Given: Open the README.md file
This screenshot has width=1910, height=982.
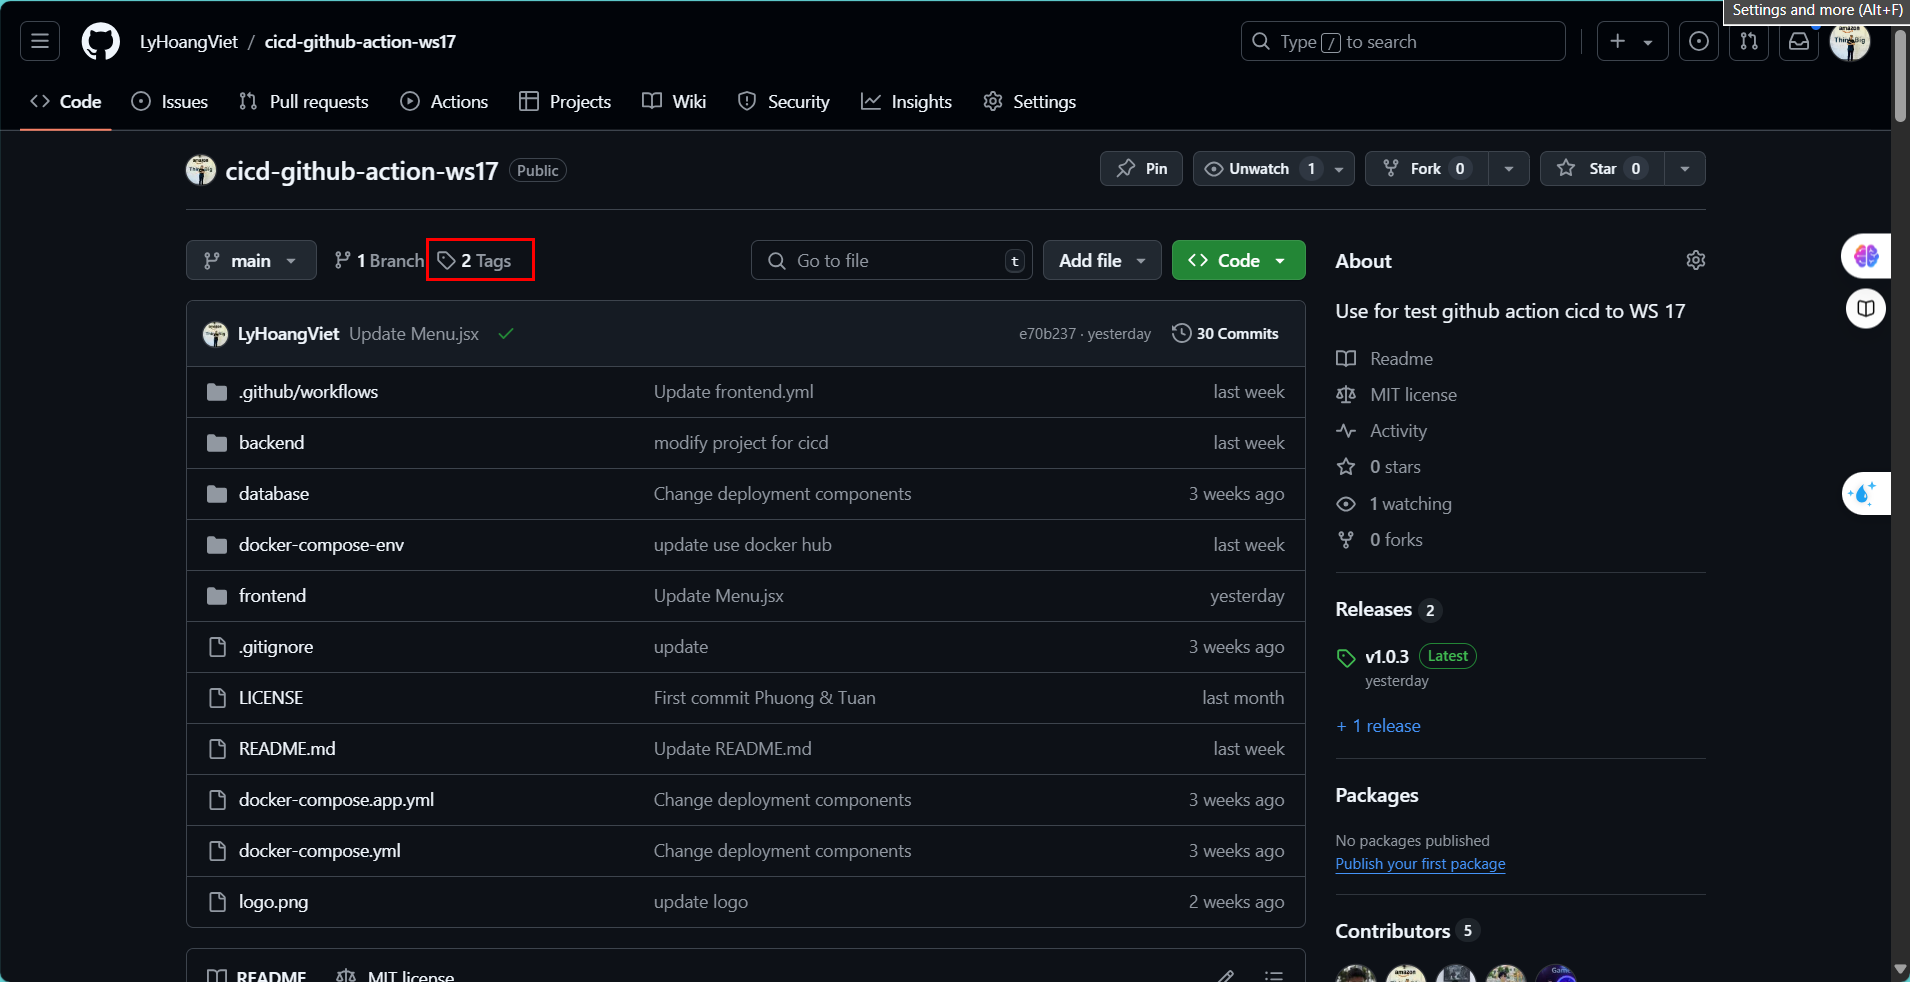Looking at the screenshot, I should 287,749.
